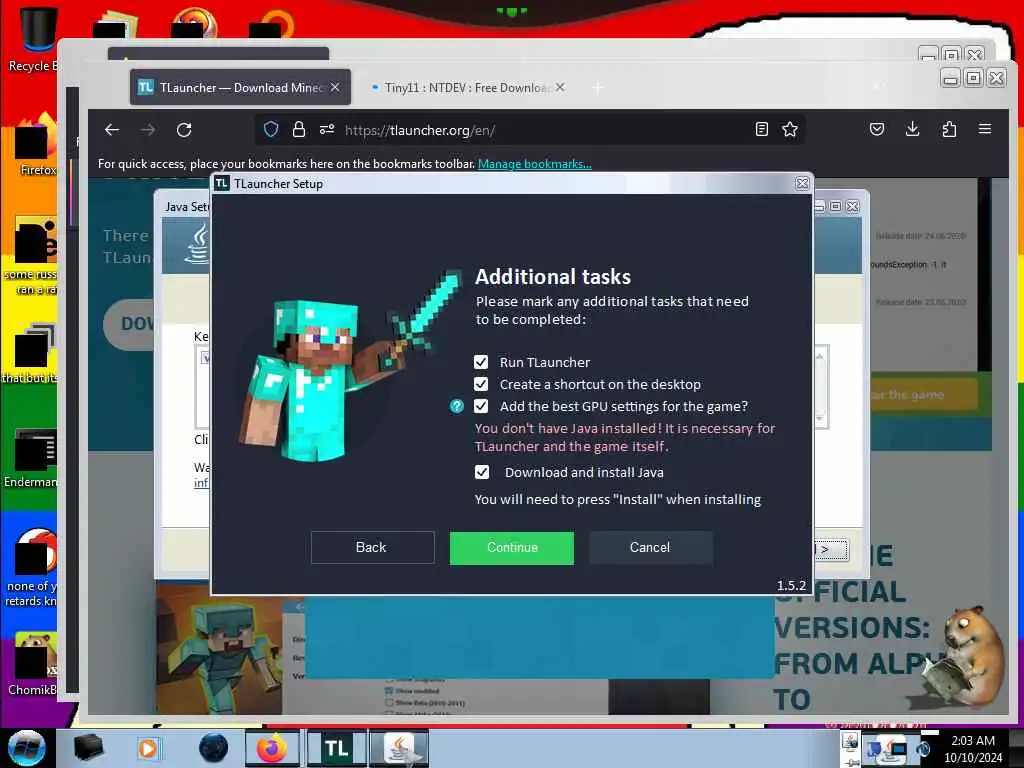Open a new Firefox tab
Viewport: 1024px width, 768px height.
tap(598, 88)
